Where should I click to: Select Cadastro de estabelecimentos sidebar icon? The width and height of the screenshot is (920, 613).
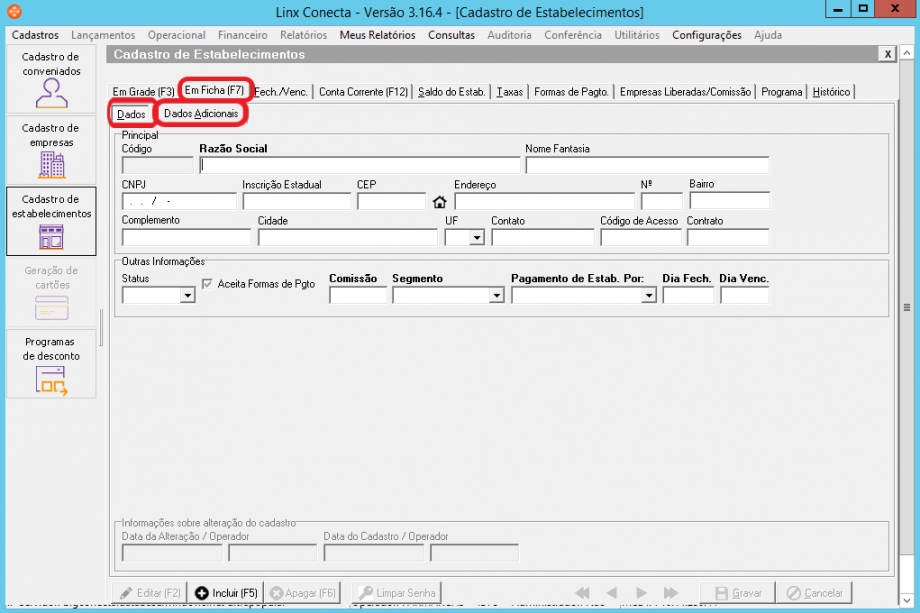[51, 235]
